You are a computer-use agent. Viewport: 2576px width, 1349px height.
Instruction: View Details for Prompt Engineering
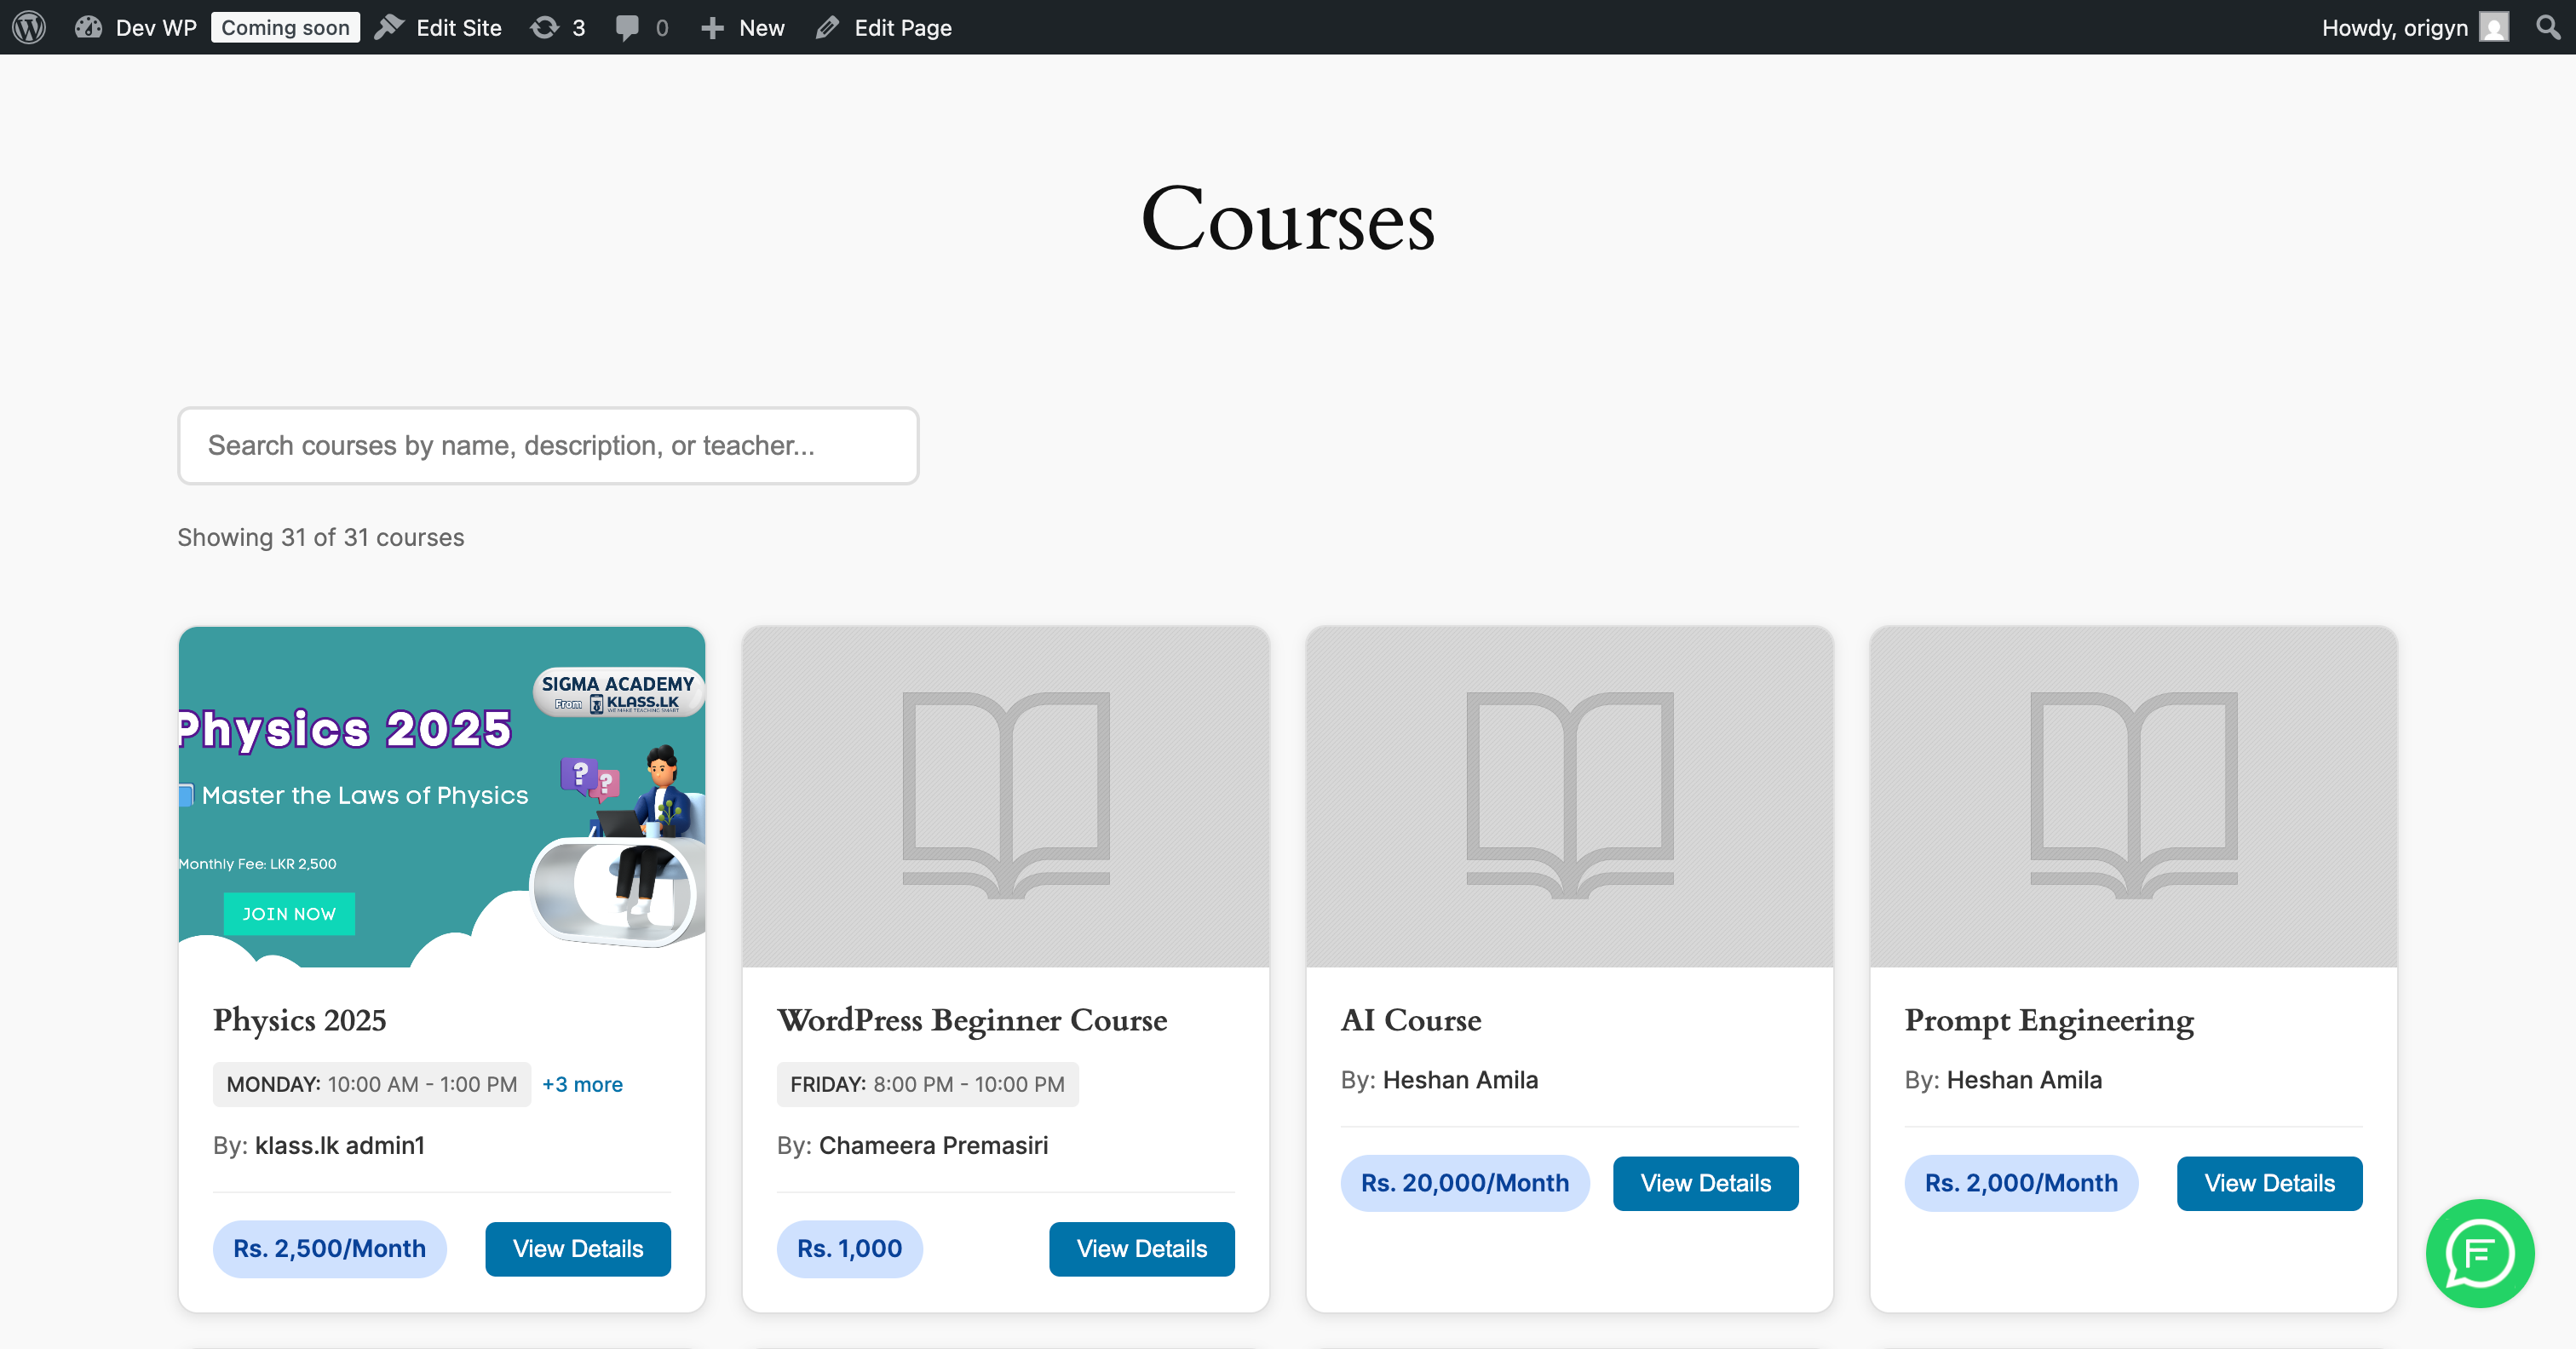[2269, 1183]
